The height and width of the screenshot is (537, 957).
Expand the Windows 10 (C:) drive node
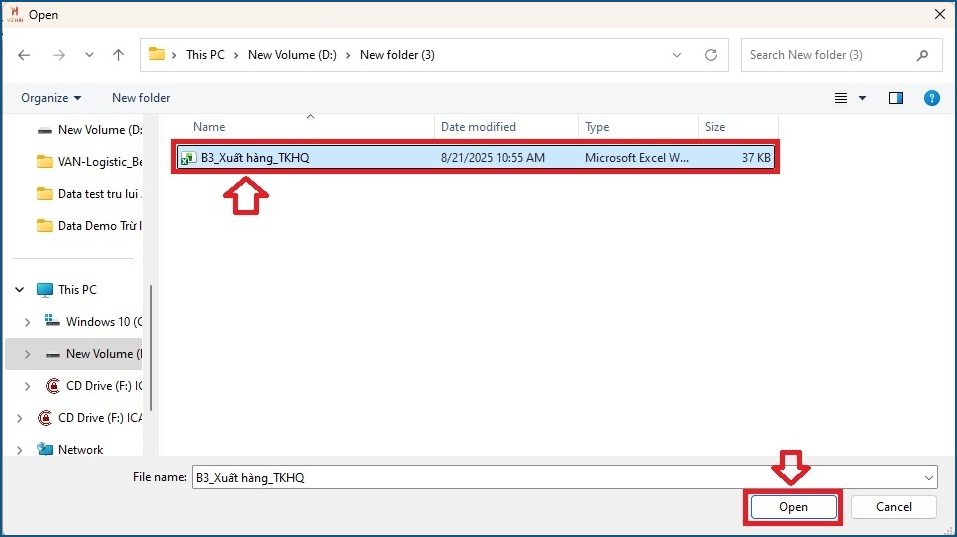pyautogui.click(x=27, y=322)
